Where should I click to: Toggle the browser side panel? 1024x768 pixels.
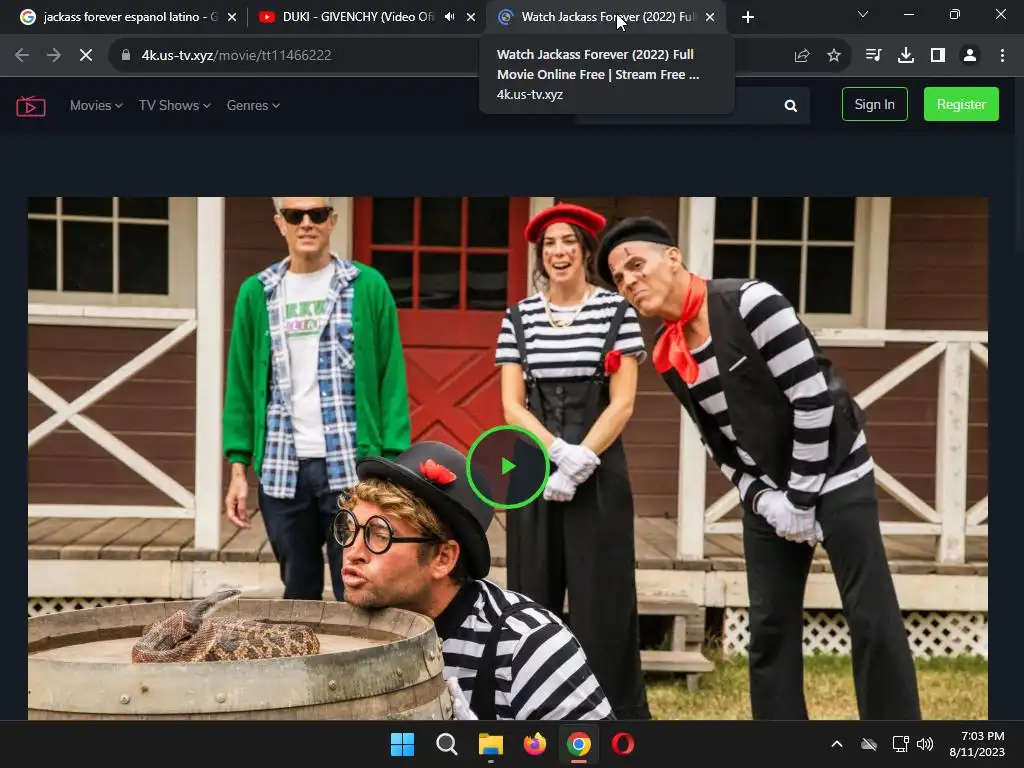tap(938, 56)
